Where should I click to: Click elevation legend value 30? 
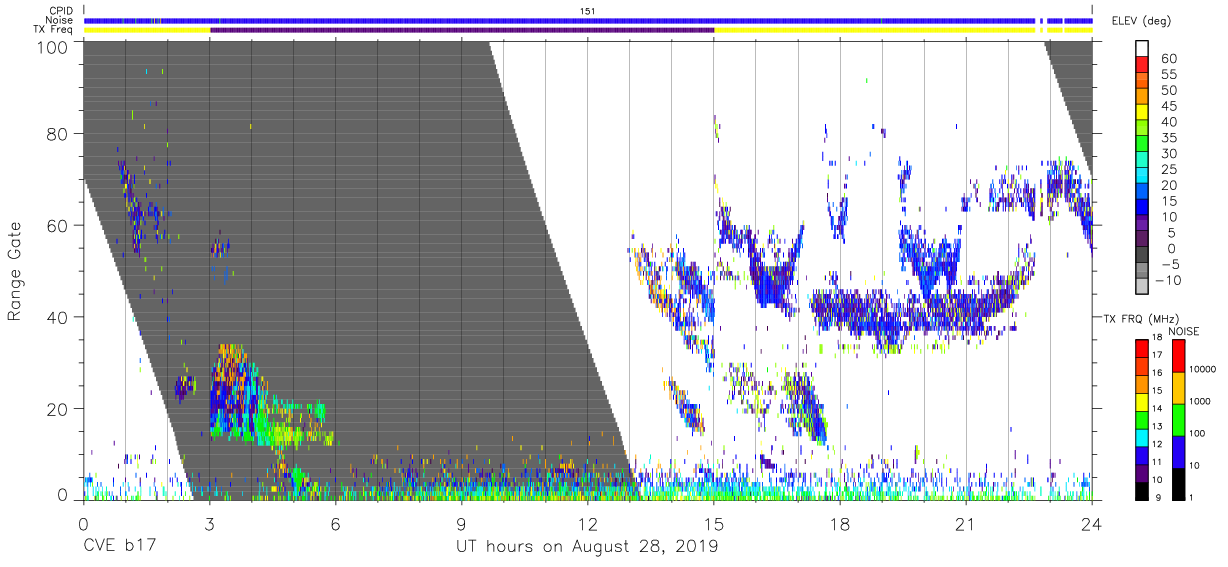click(x=1168, y=153)
